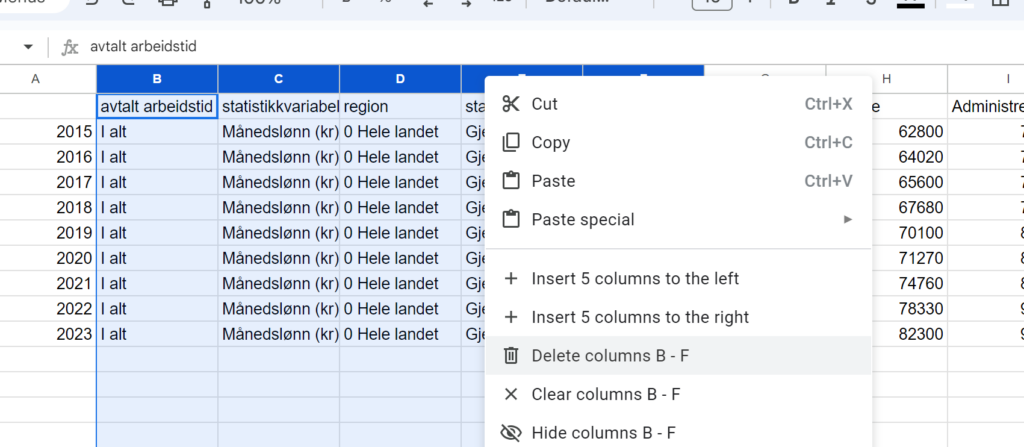Click the 'Administre' header cell in column I

tap(986, 107)
